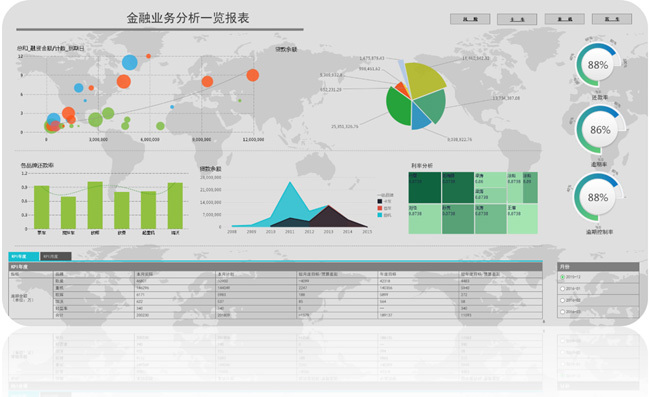The image size is (650, 397).
Task: Click the darkest green treemap cell in 利率分析
Action: coord(424,187)
